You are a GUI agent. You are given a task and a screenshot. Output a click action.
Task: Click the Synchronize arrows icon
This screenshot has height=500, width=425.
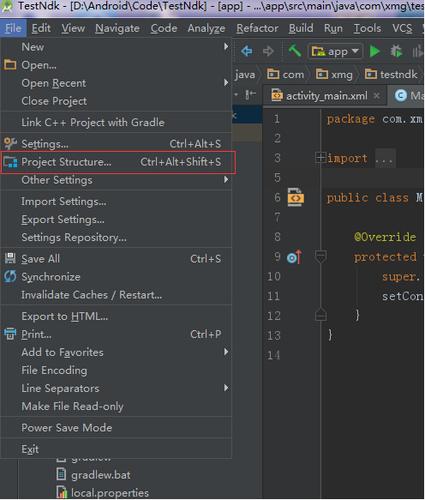[10, 276]
